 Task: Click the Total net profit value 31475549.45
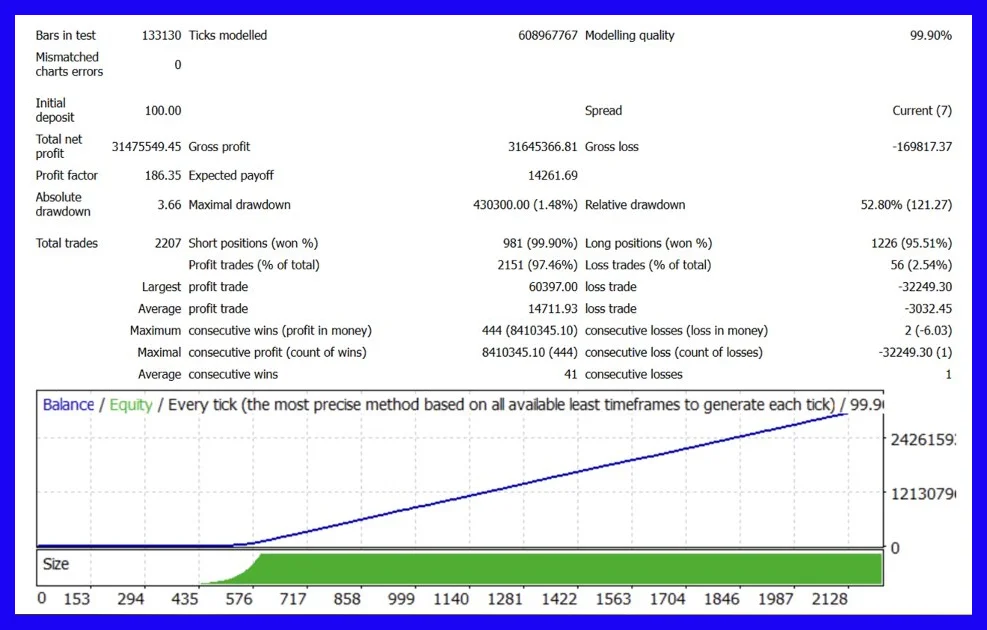146,147
